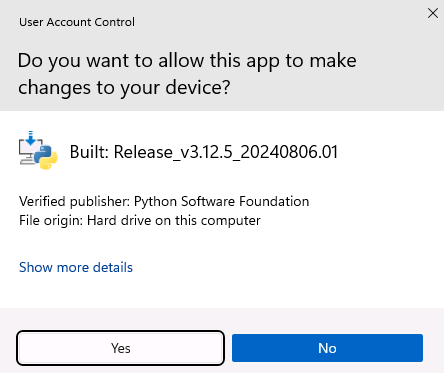Click Yes to allow changes
This screenshot has height=373, width=444.
click(x=120, y=348)
